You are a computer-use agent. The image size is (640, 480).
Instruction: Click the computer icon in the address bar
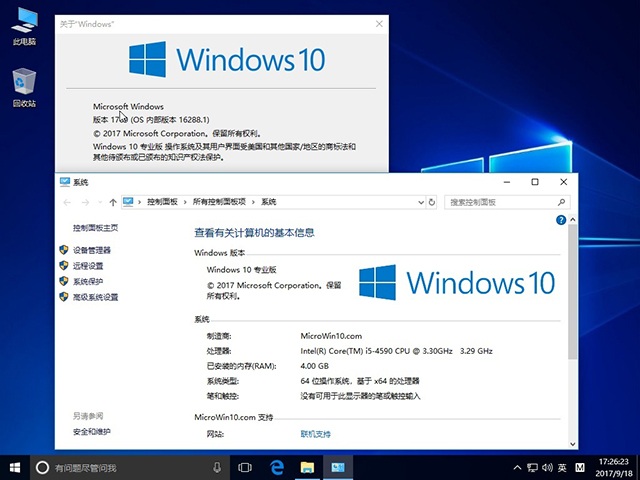point(128,202)
